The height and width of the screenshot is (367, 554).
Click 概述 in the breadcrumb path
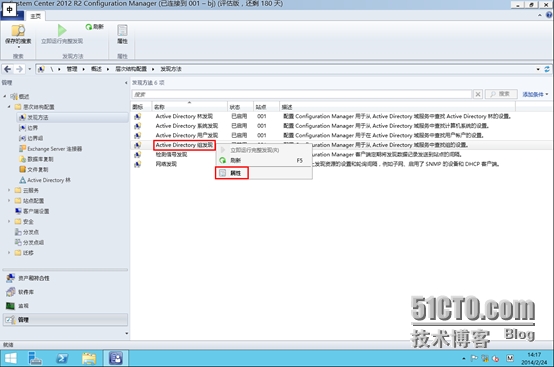coord(96,69)
